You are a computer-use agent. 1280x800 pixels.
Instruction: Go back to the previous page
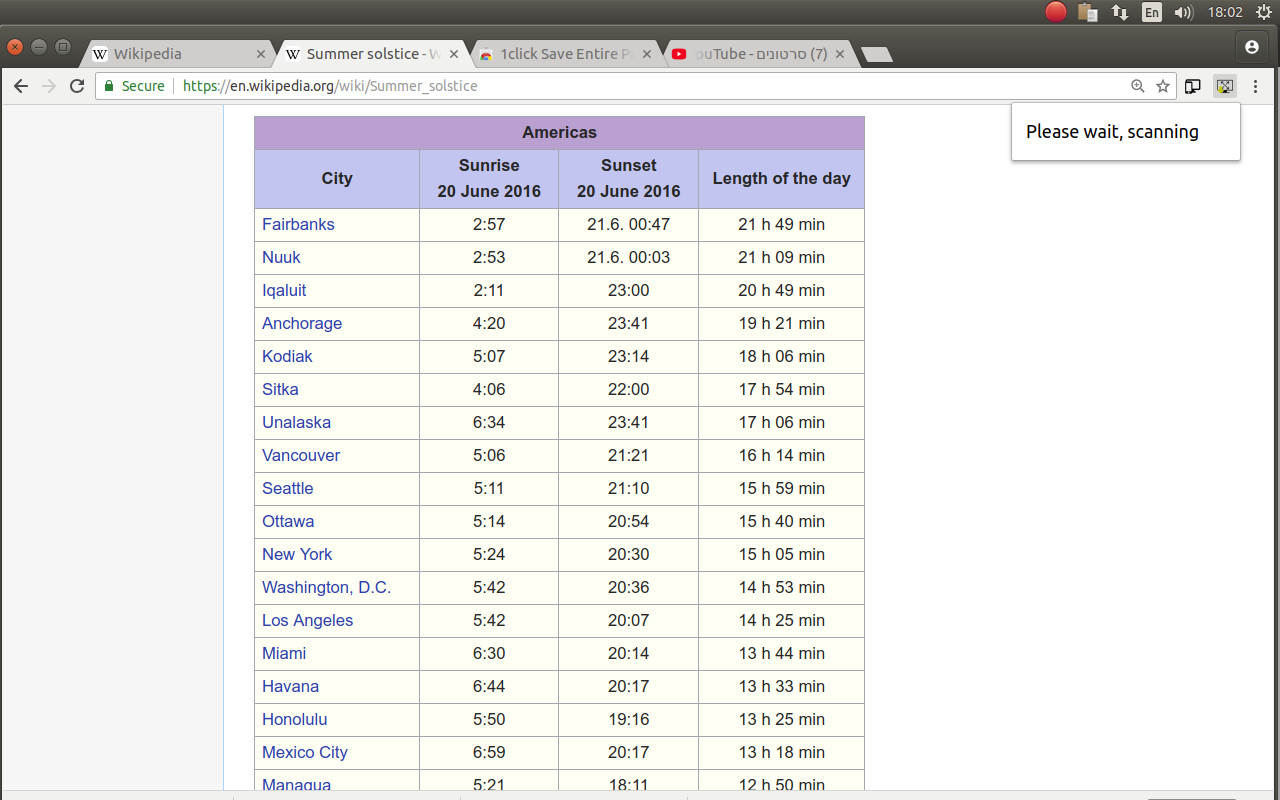[20, 86]
